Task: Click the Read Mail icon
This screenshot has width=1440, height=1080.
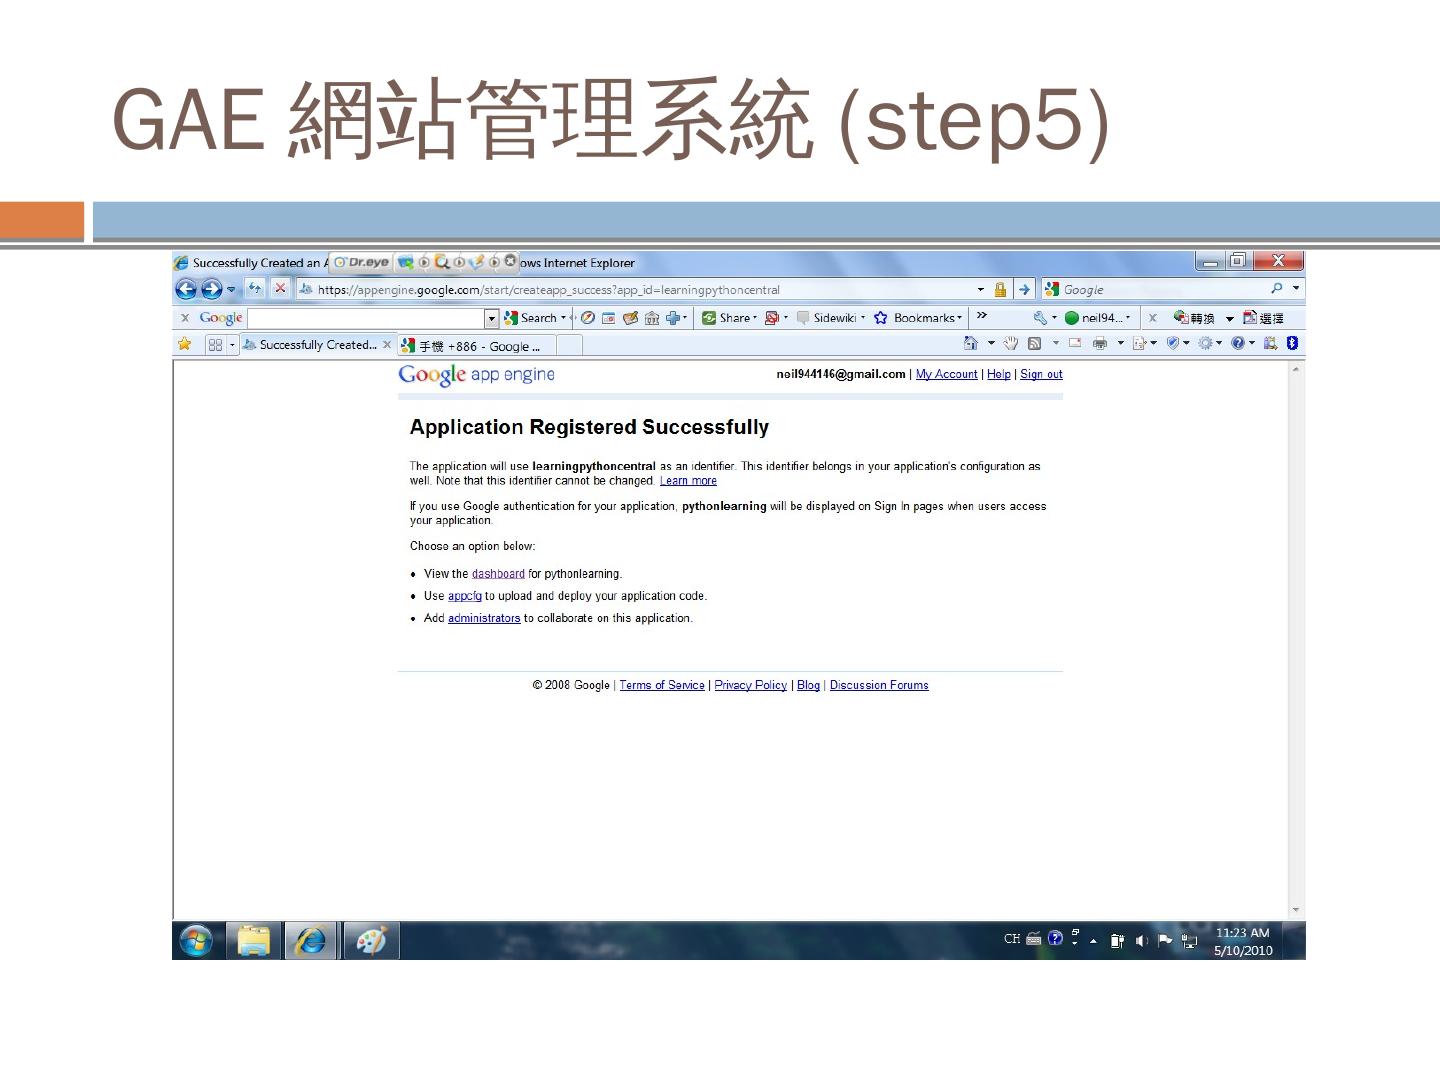Action: click(1075, 343)
